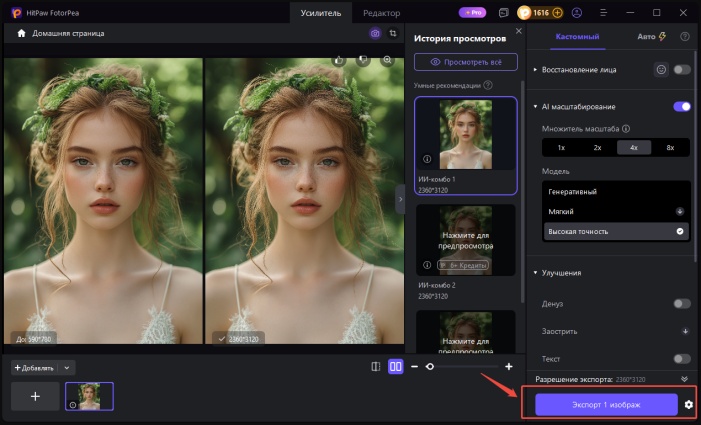Give a thumbs up on the result

point(339,60)
